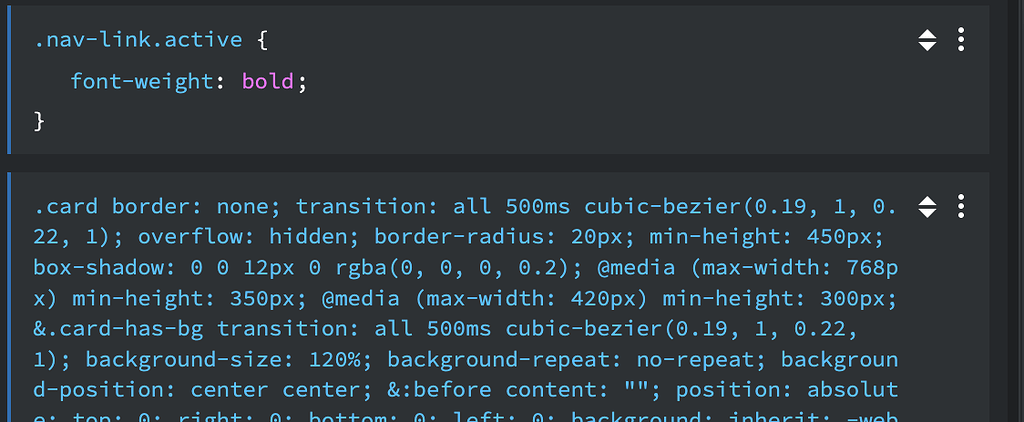This screenshot has width=1024, height=422.
Task: Select the &.card-has-bg nested selector
Action: (x=118, y=330)
